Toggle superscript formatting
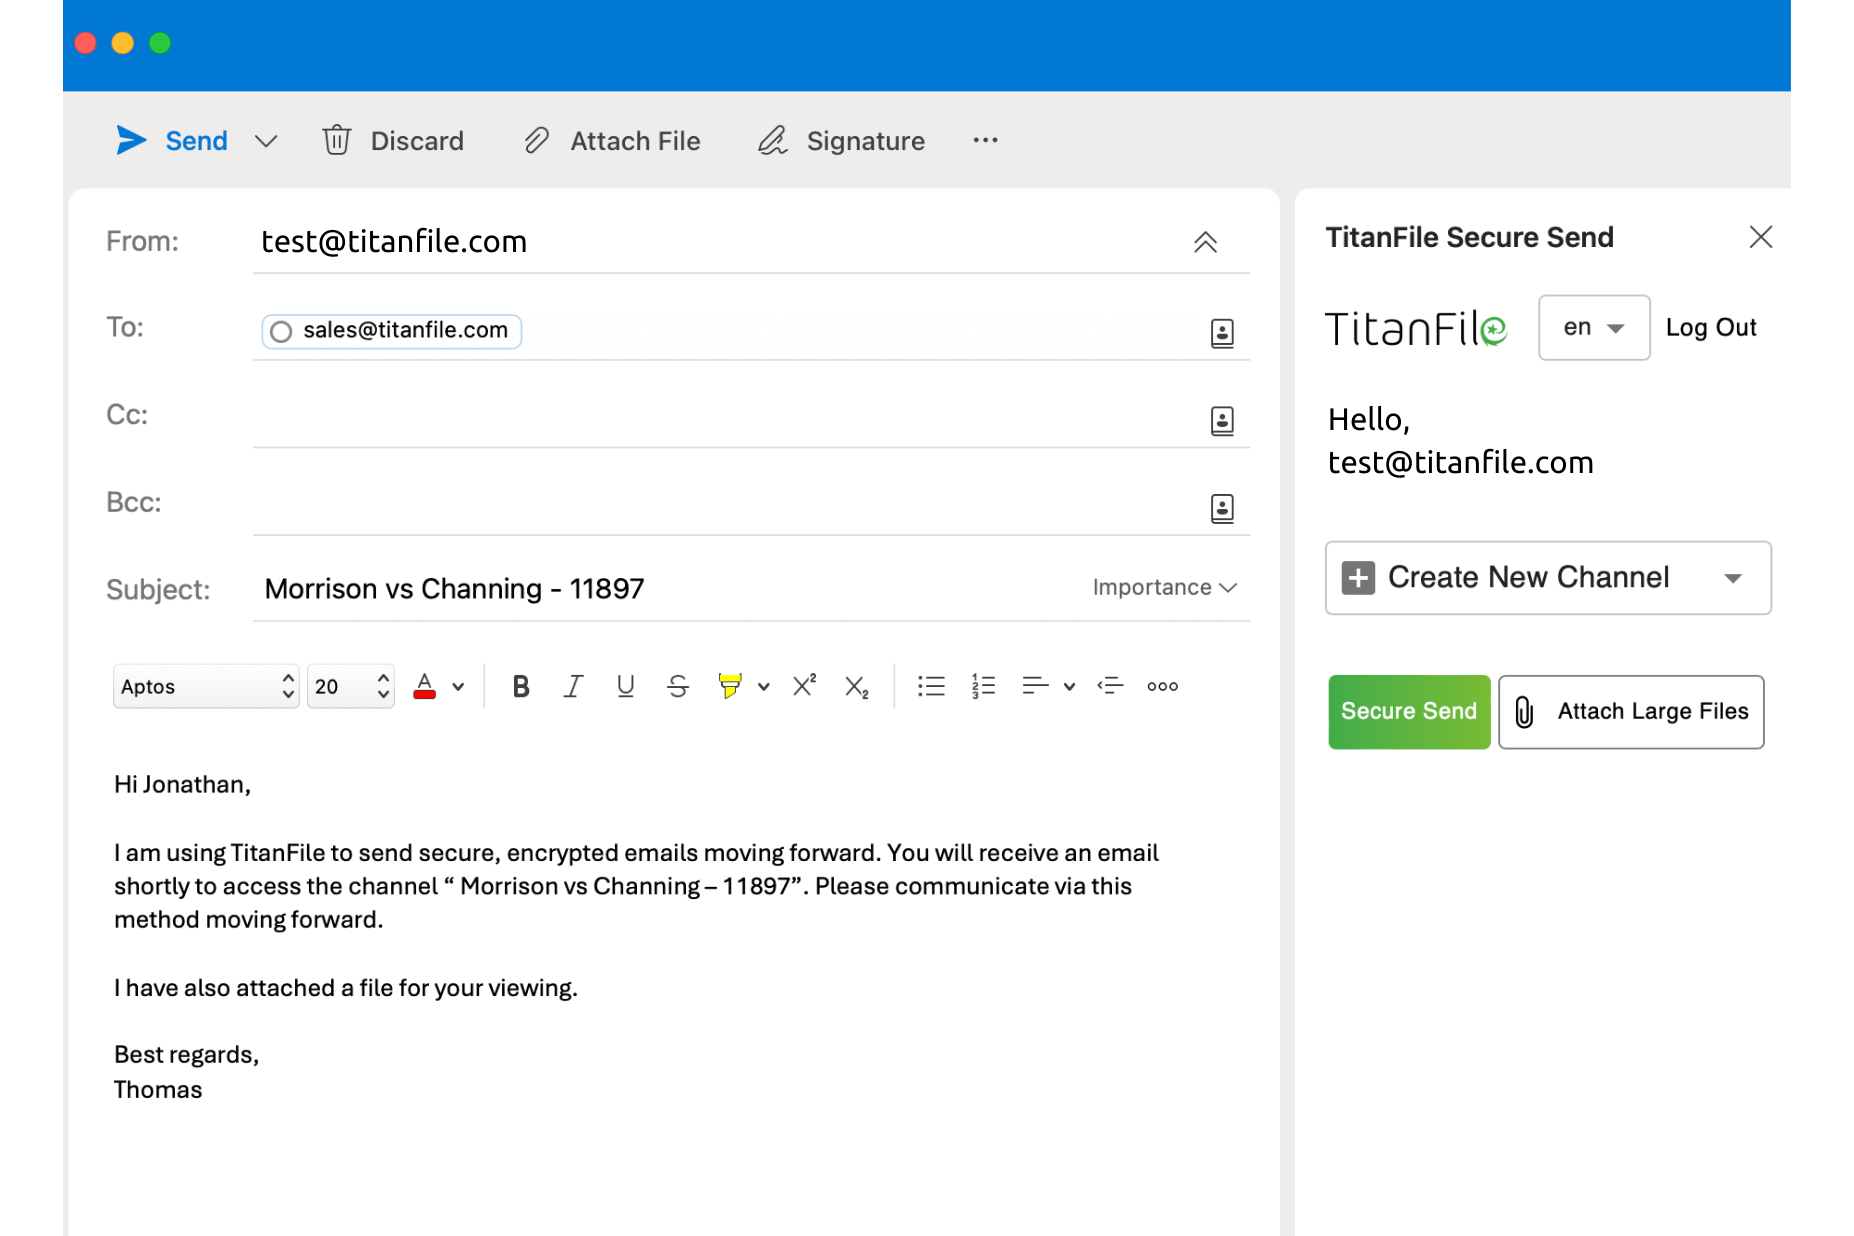Viewport: 1854px width, 1236px height. [x=805, y=685]
